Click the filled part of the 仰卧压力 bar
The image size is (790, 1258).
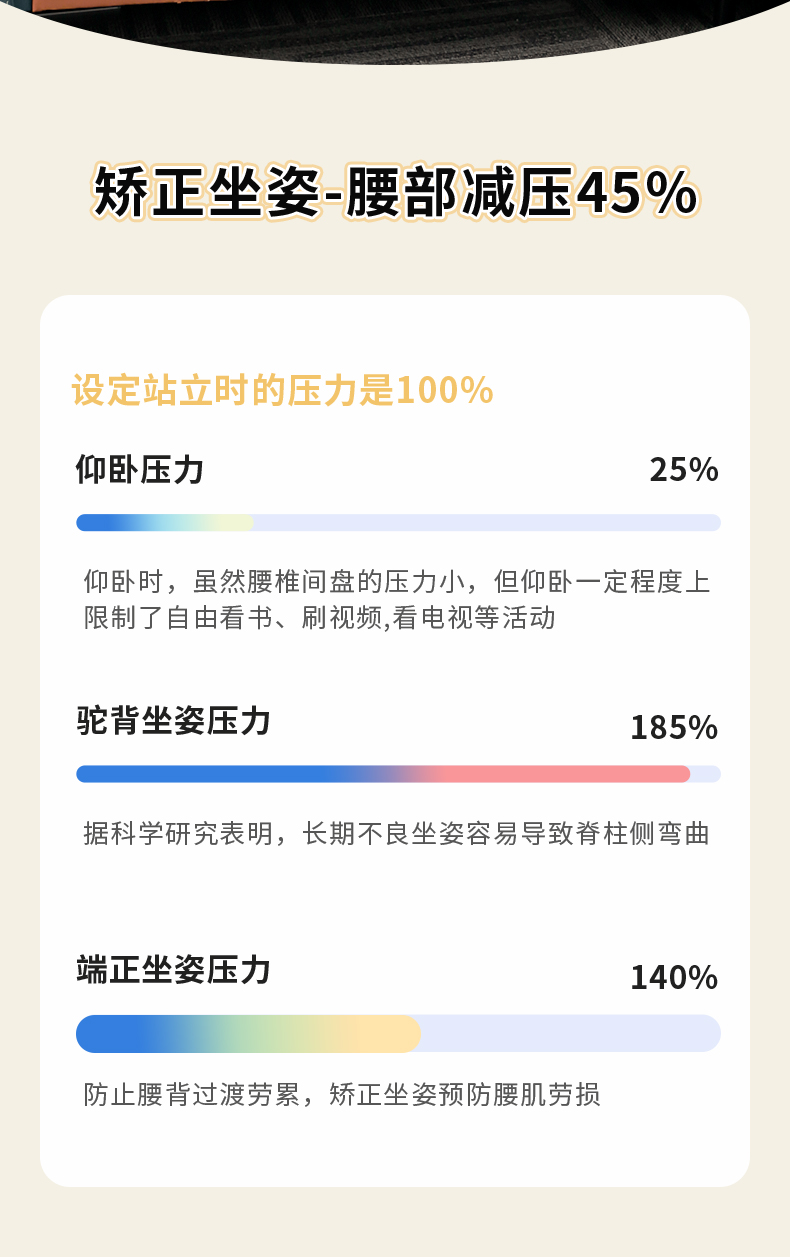click(165, 522)
